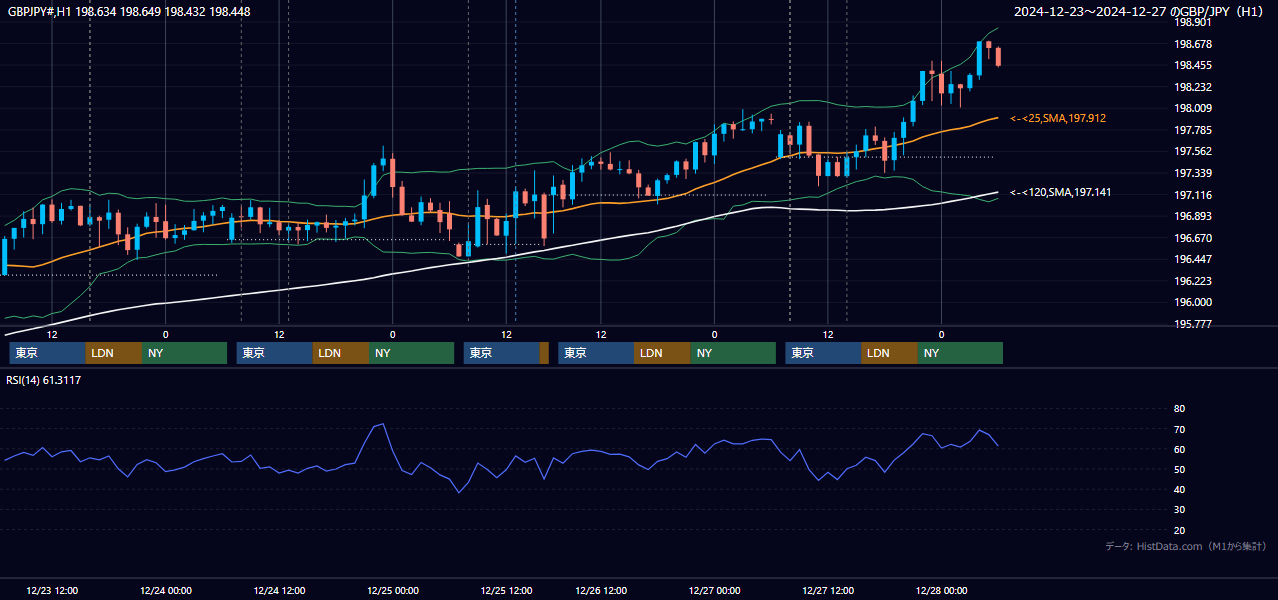Click the 12/26 12:00 date label
1278x600 pixels.
tap(601, 591)
